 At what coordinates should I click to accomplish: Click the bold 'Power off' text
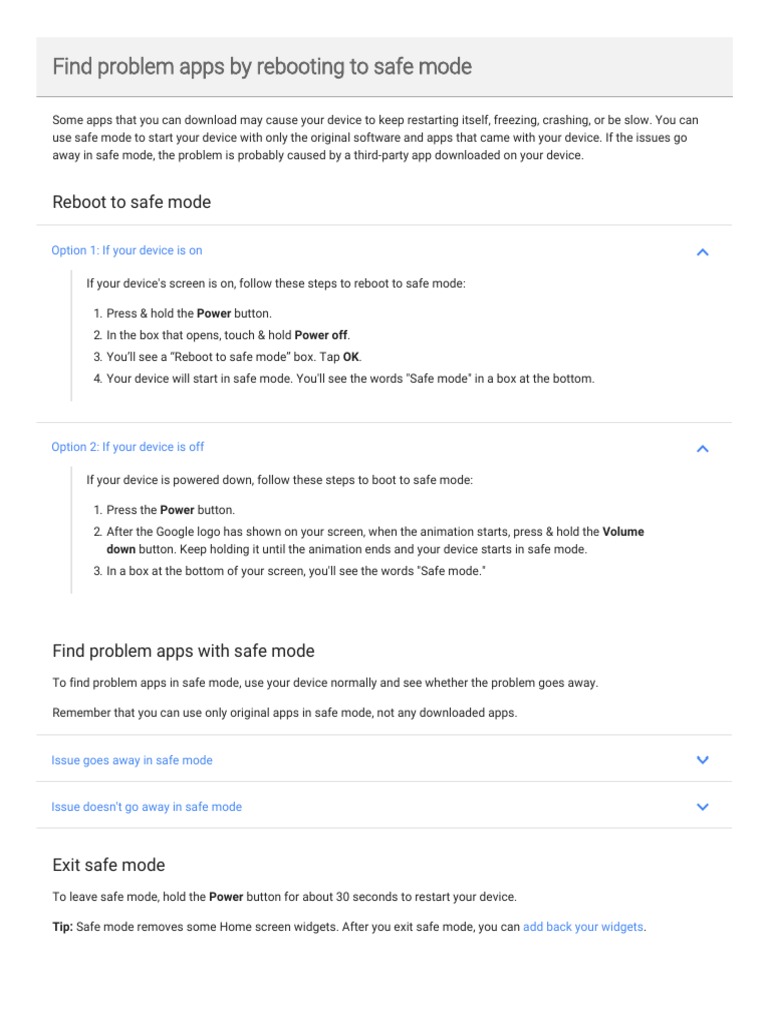(321, 335)
